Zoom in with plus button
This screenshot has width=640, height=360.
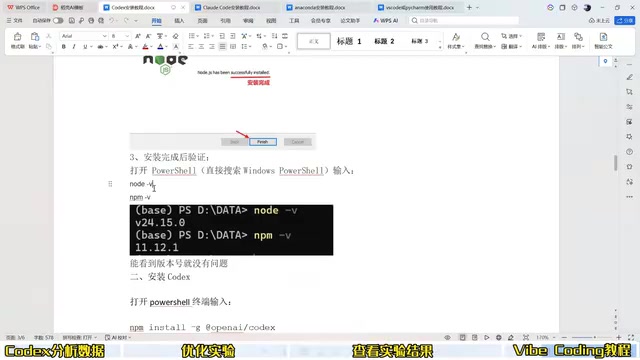point(619,338)
